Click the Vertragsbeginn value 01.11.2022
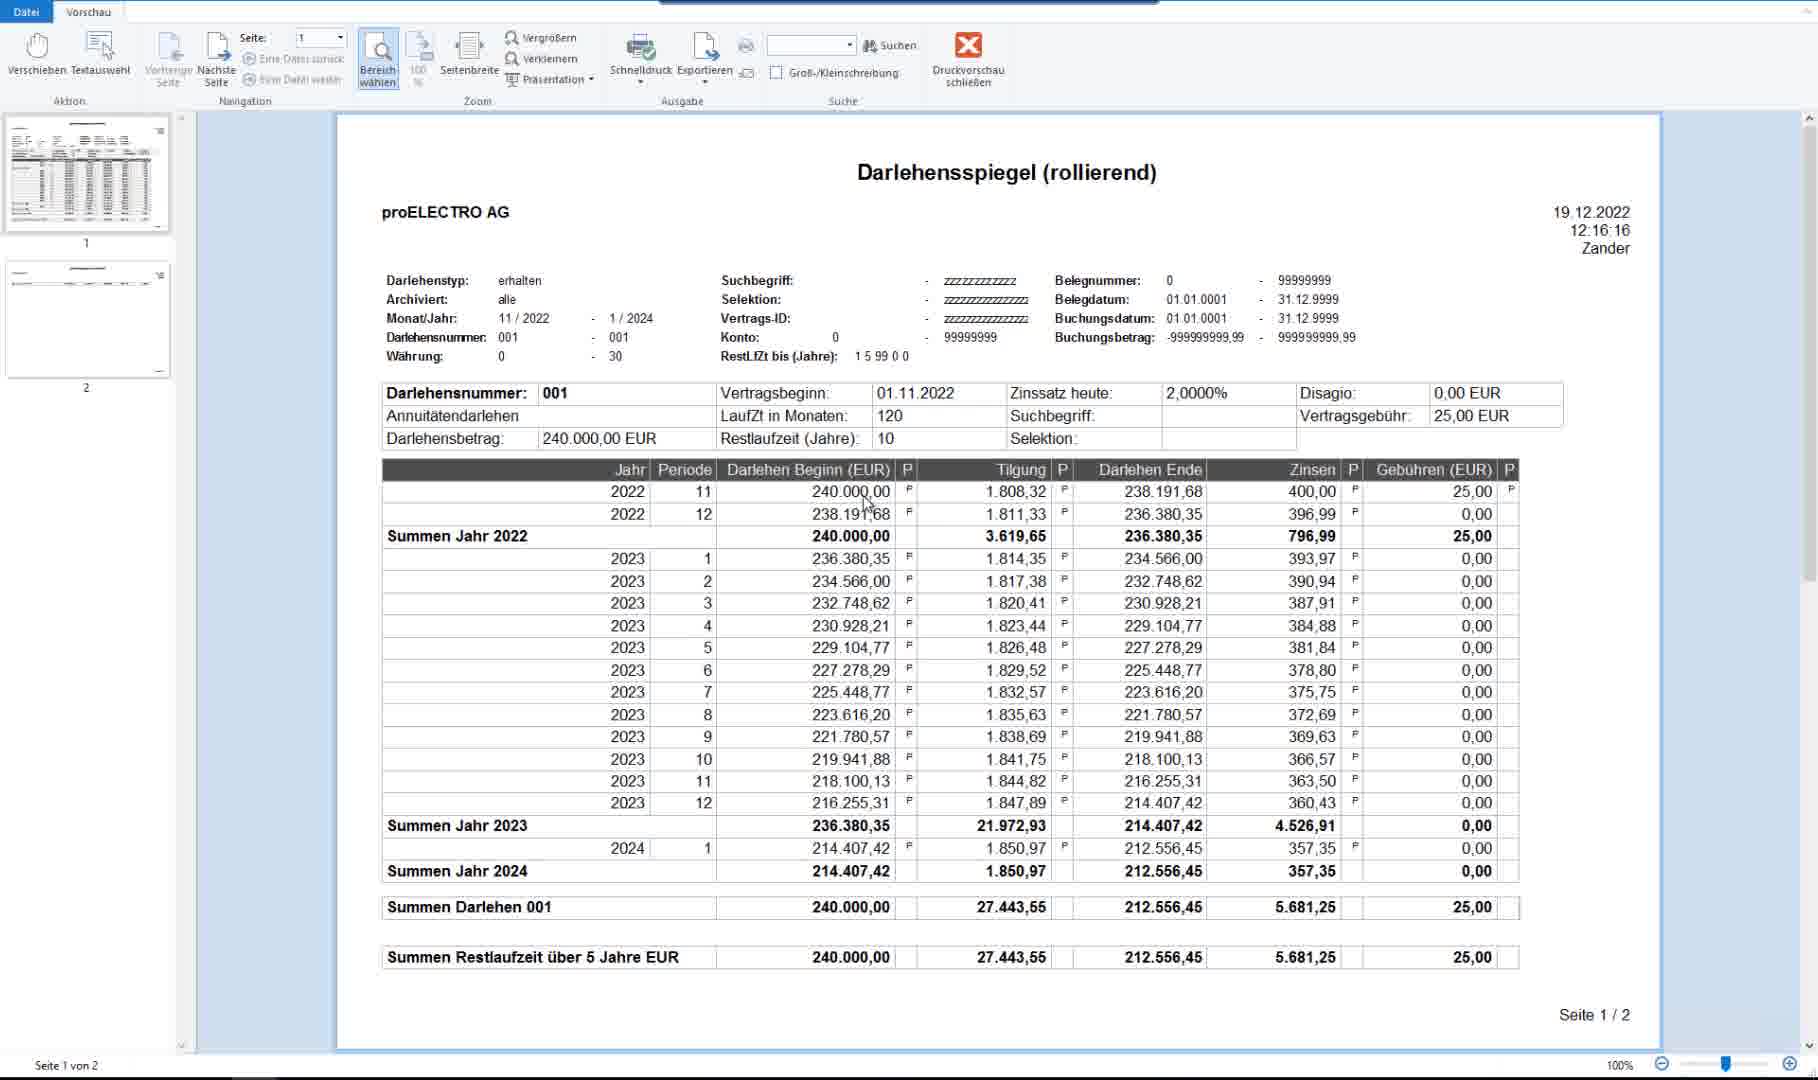The height and width of the screenshot is (1080, 1818). click(x=915, y=393)
